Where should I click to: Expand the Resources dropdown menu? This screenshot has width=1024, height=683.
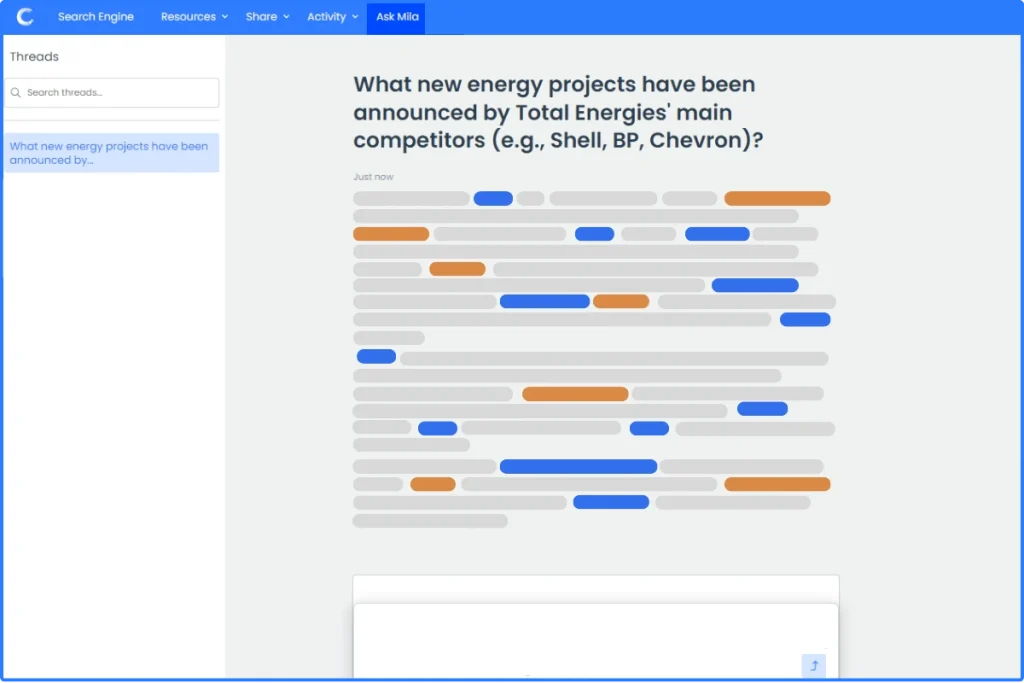tap(194, 17)
